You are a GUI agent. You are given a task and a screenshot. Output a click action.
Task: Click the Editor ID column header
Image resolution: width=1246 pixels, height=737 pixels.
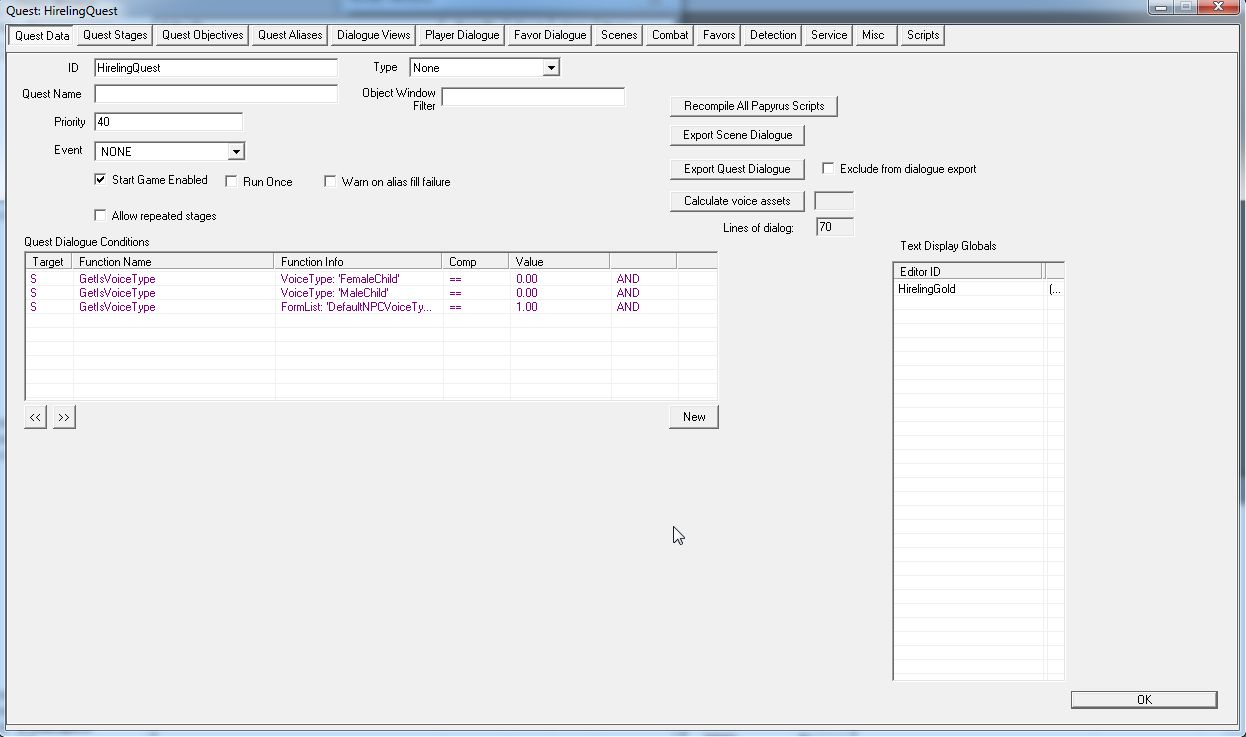pos(968,271)
